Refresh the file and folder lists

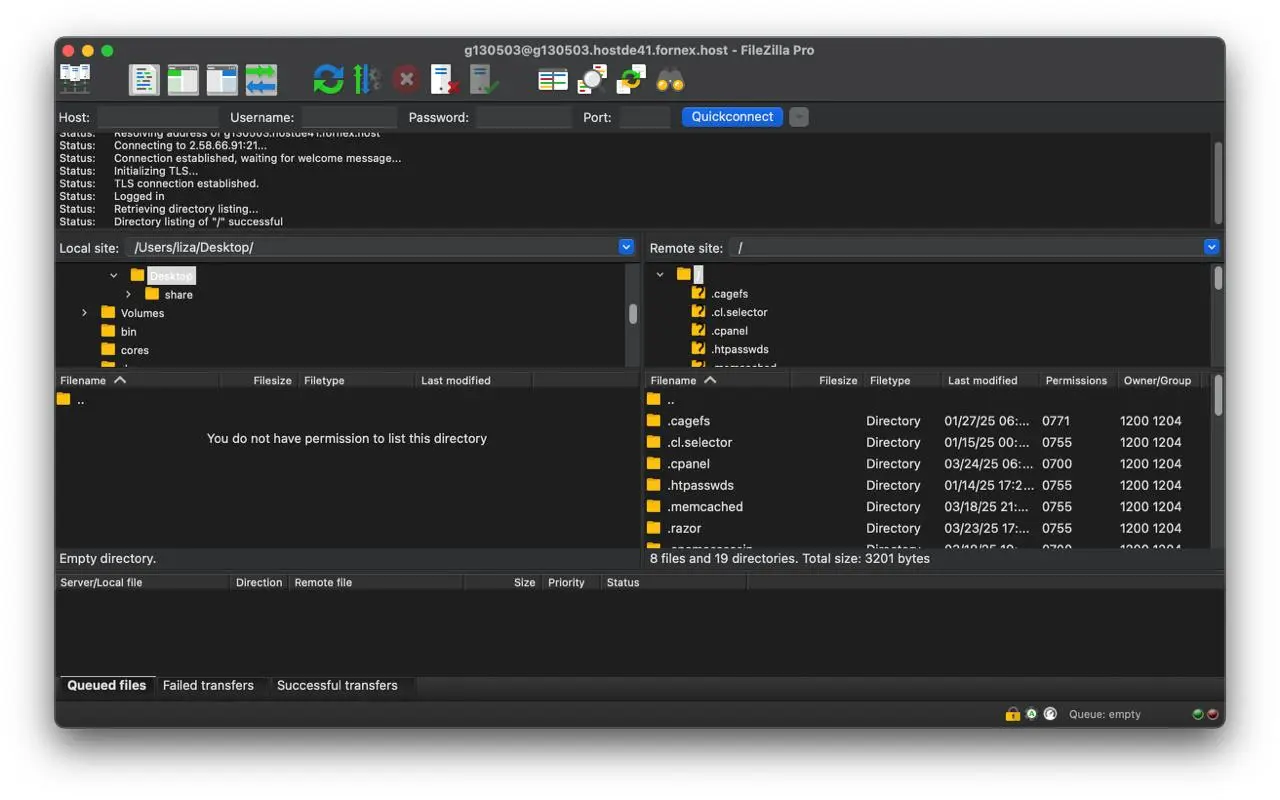328,79
